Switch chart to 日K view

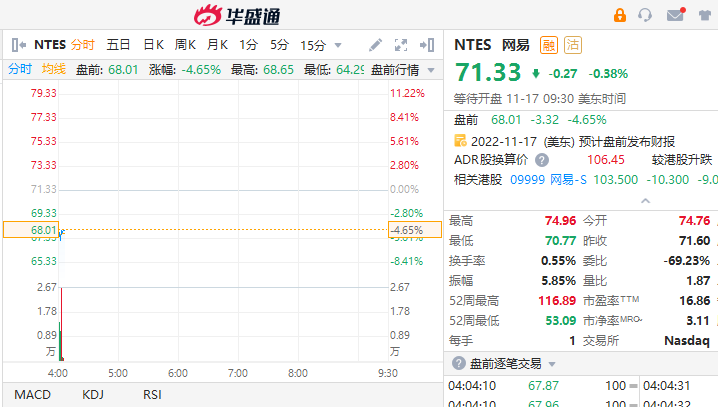153,45
